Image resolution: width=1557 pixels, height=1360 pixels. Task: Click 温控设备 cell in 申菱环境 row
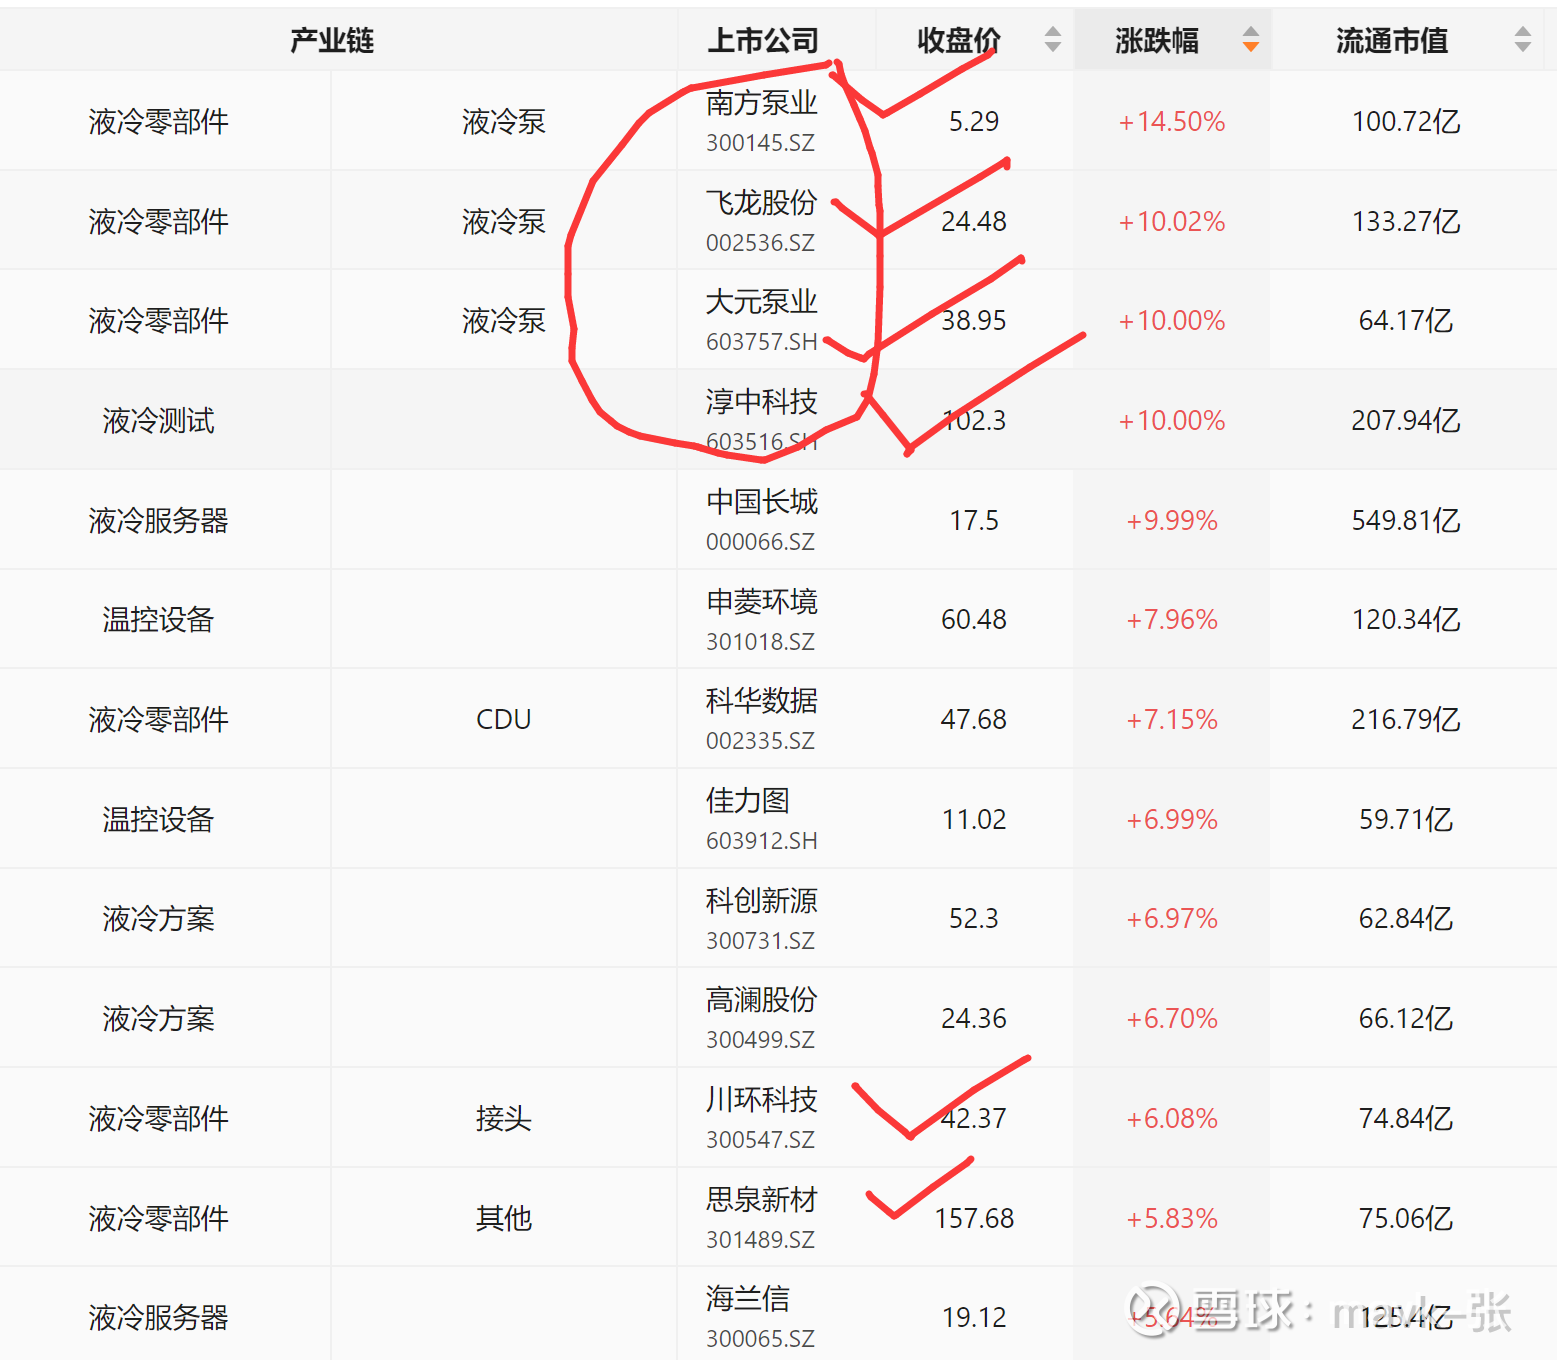pos(158,620)
